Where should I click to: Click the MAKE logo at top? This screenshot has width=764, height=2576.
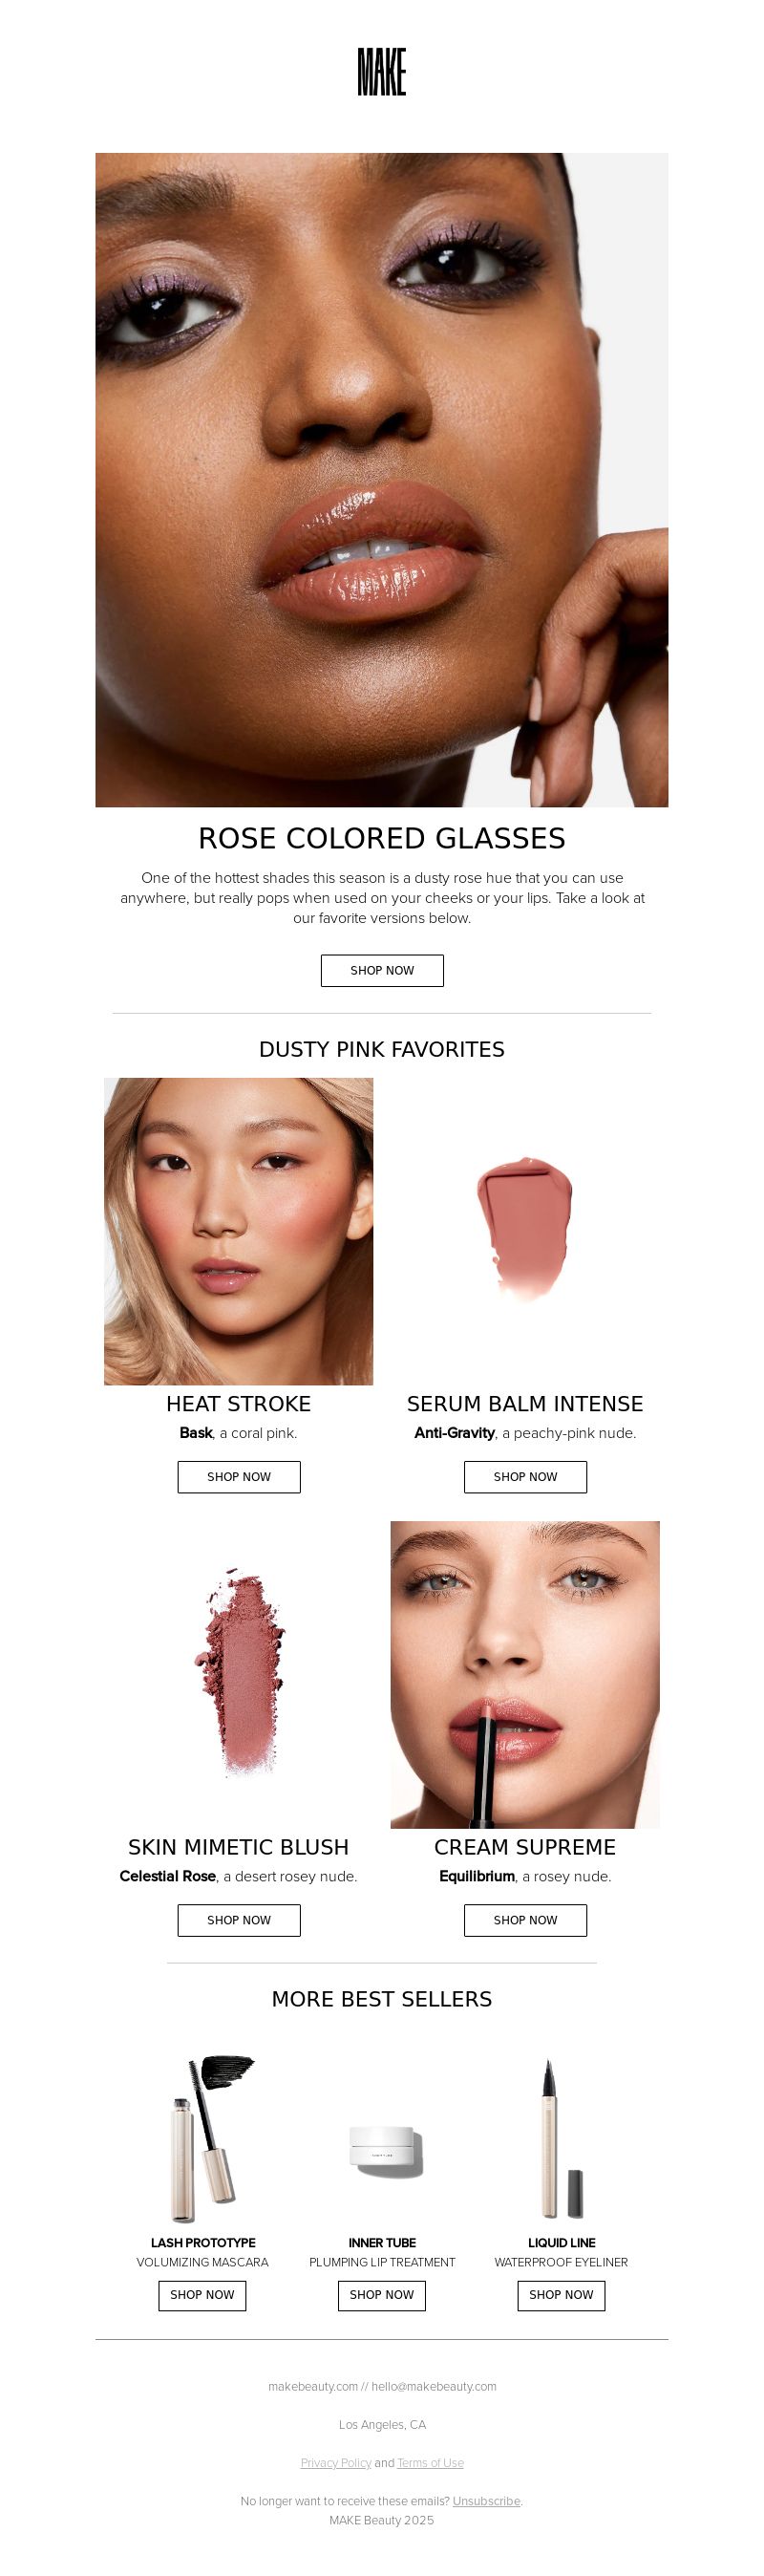382,72
